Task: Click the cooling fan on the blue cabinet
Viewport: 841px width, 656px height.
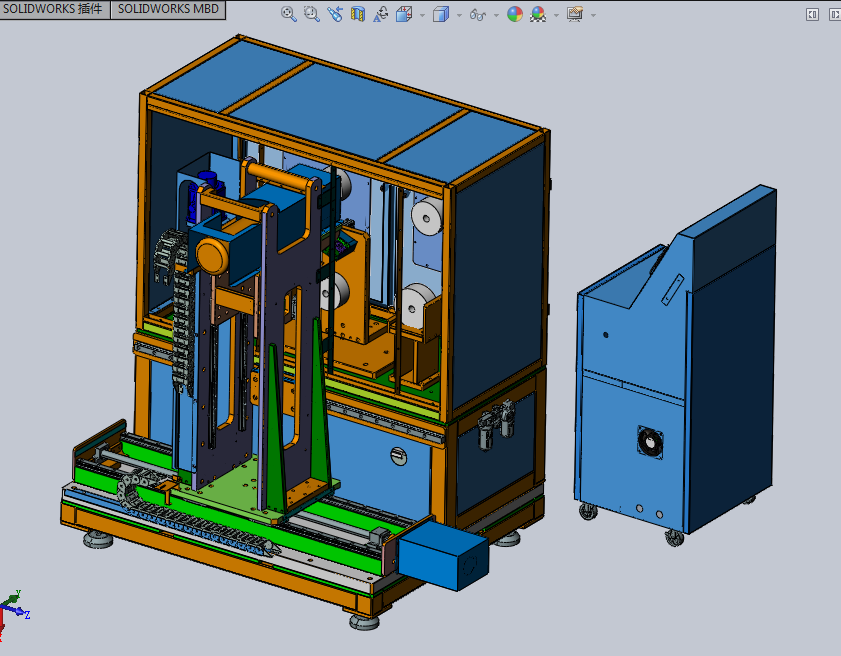Action: 652,441
